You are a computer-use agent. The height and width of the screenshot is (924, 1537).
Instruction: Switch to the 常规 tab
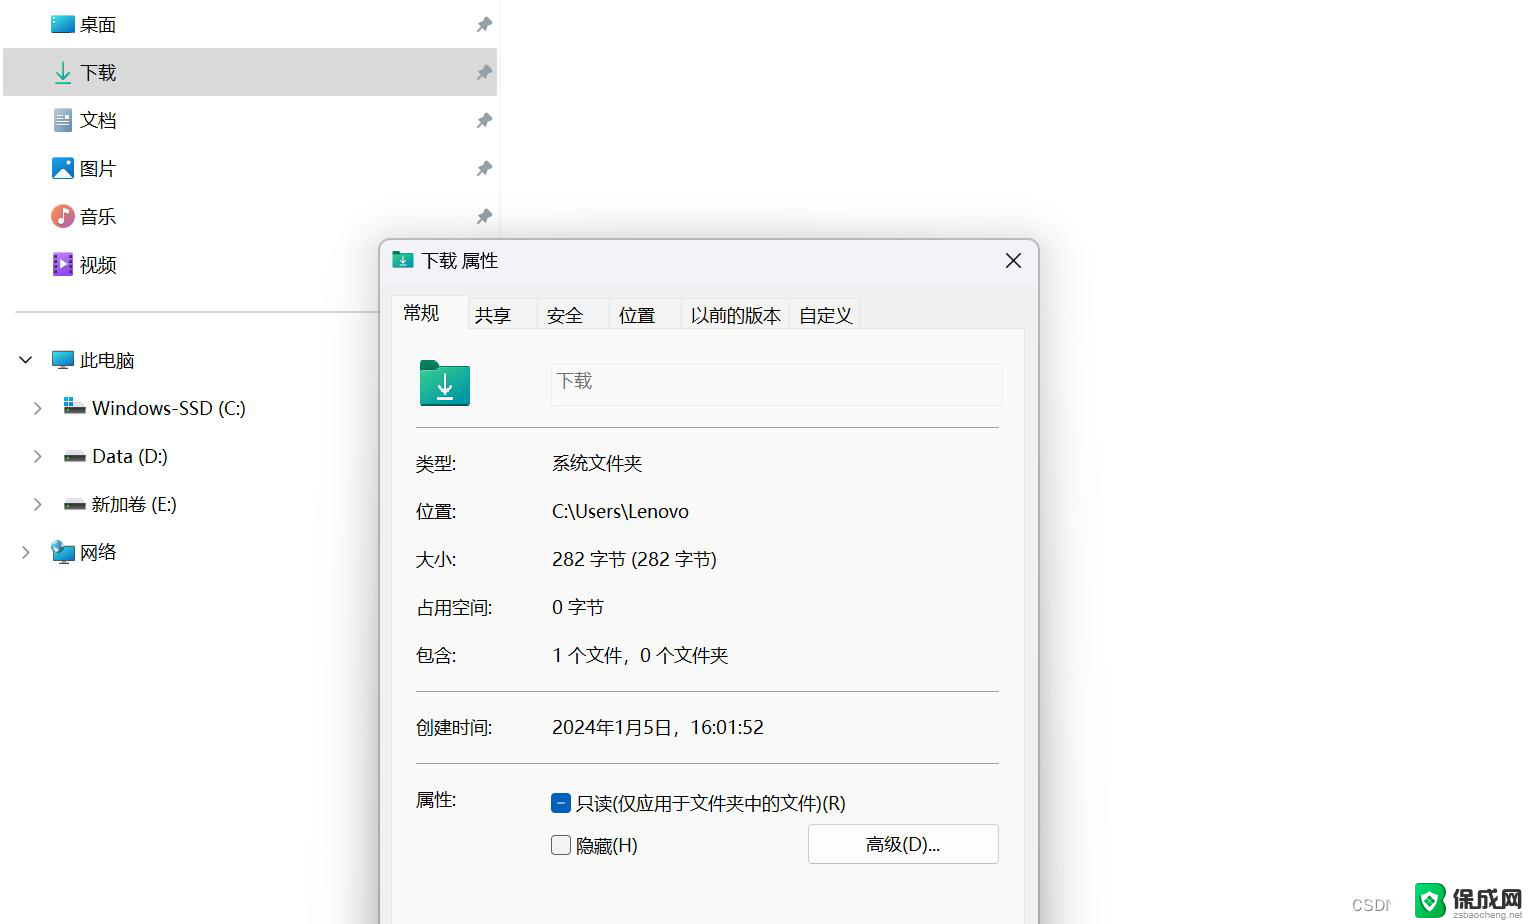click(x=429, y=313)
